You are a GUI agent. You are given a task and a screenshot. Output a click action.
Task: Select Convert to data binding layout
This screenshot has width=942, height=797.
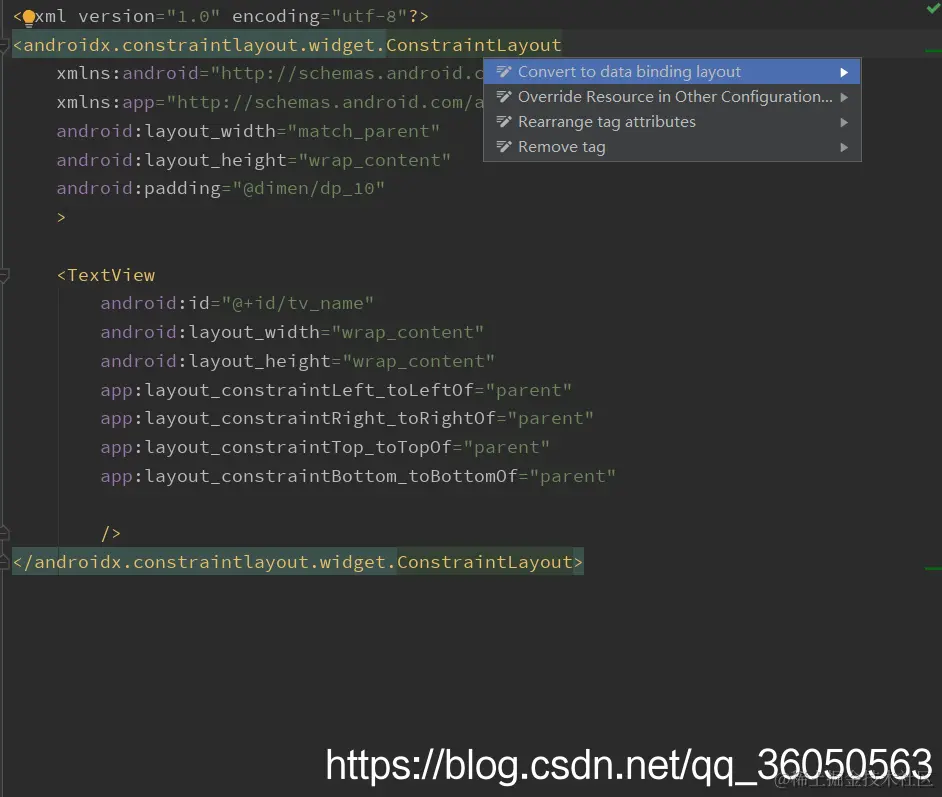(672, 72)
